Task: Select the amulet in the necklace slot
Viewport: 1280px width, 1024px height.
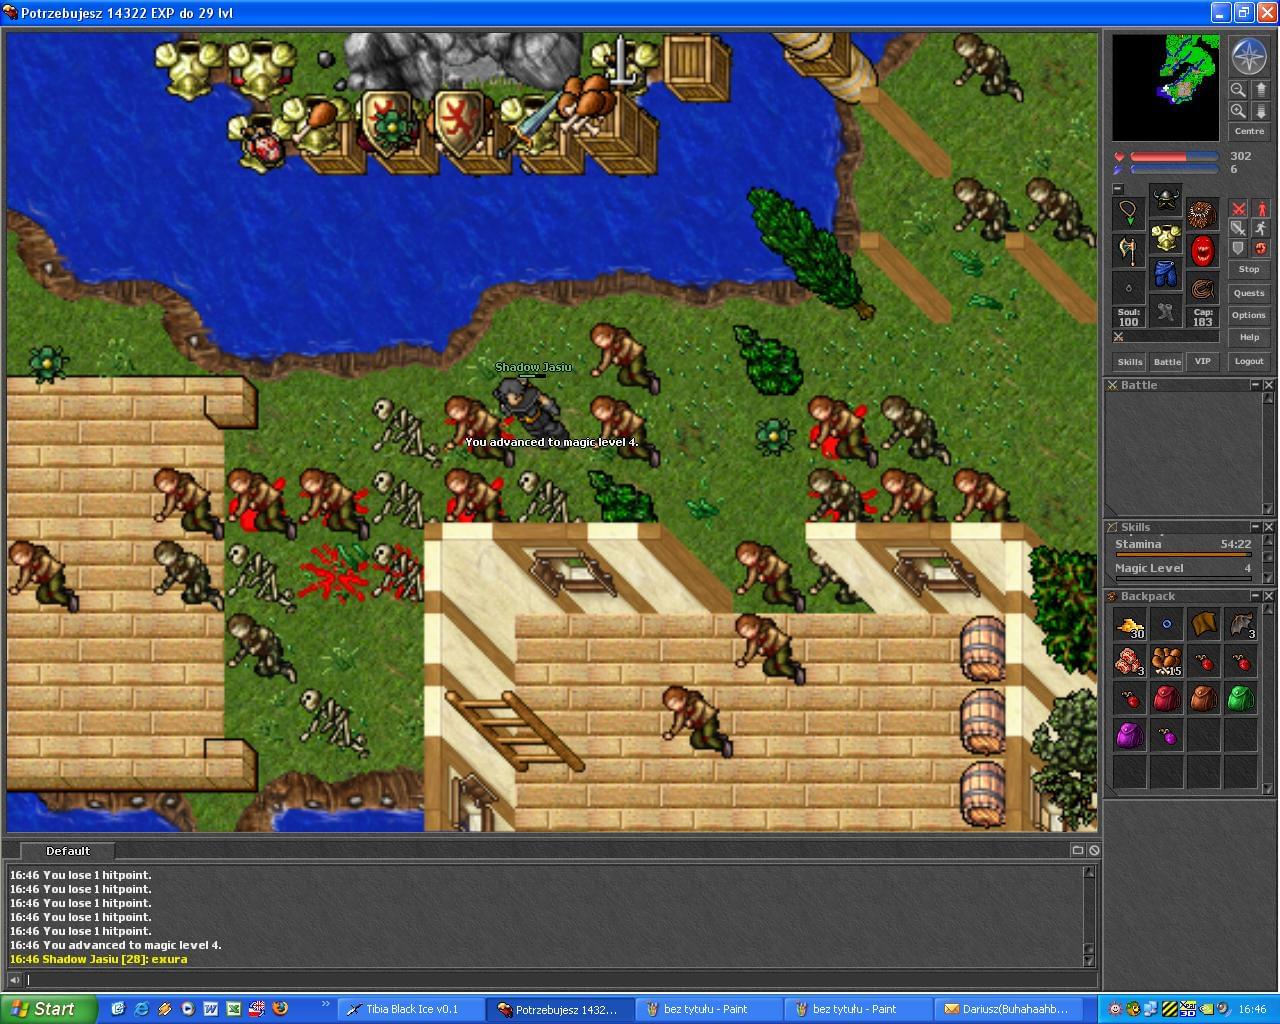Action: coord(1129,212)
